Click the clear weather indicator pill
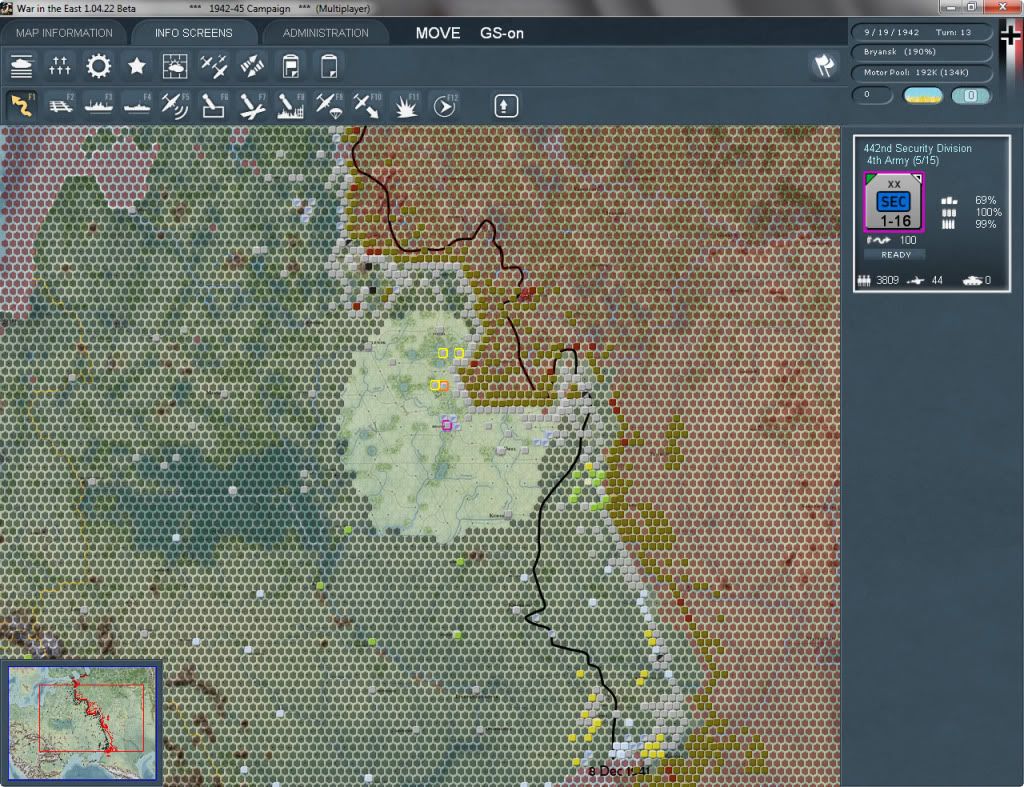 [x=923, y=95]
